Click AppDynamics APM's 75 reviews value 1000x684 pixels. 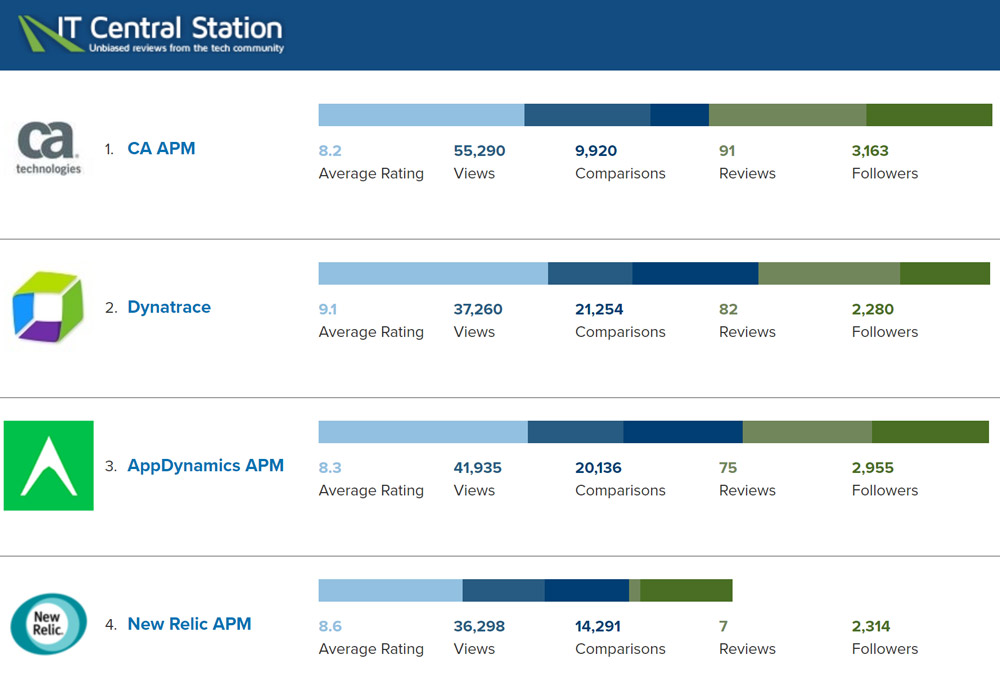click(x=728, y=468)
